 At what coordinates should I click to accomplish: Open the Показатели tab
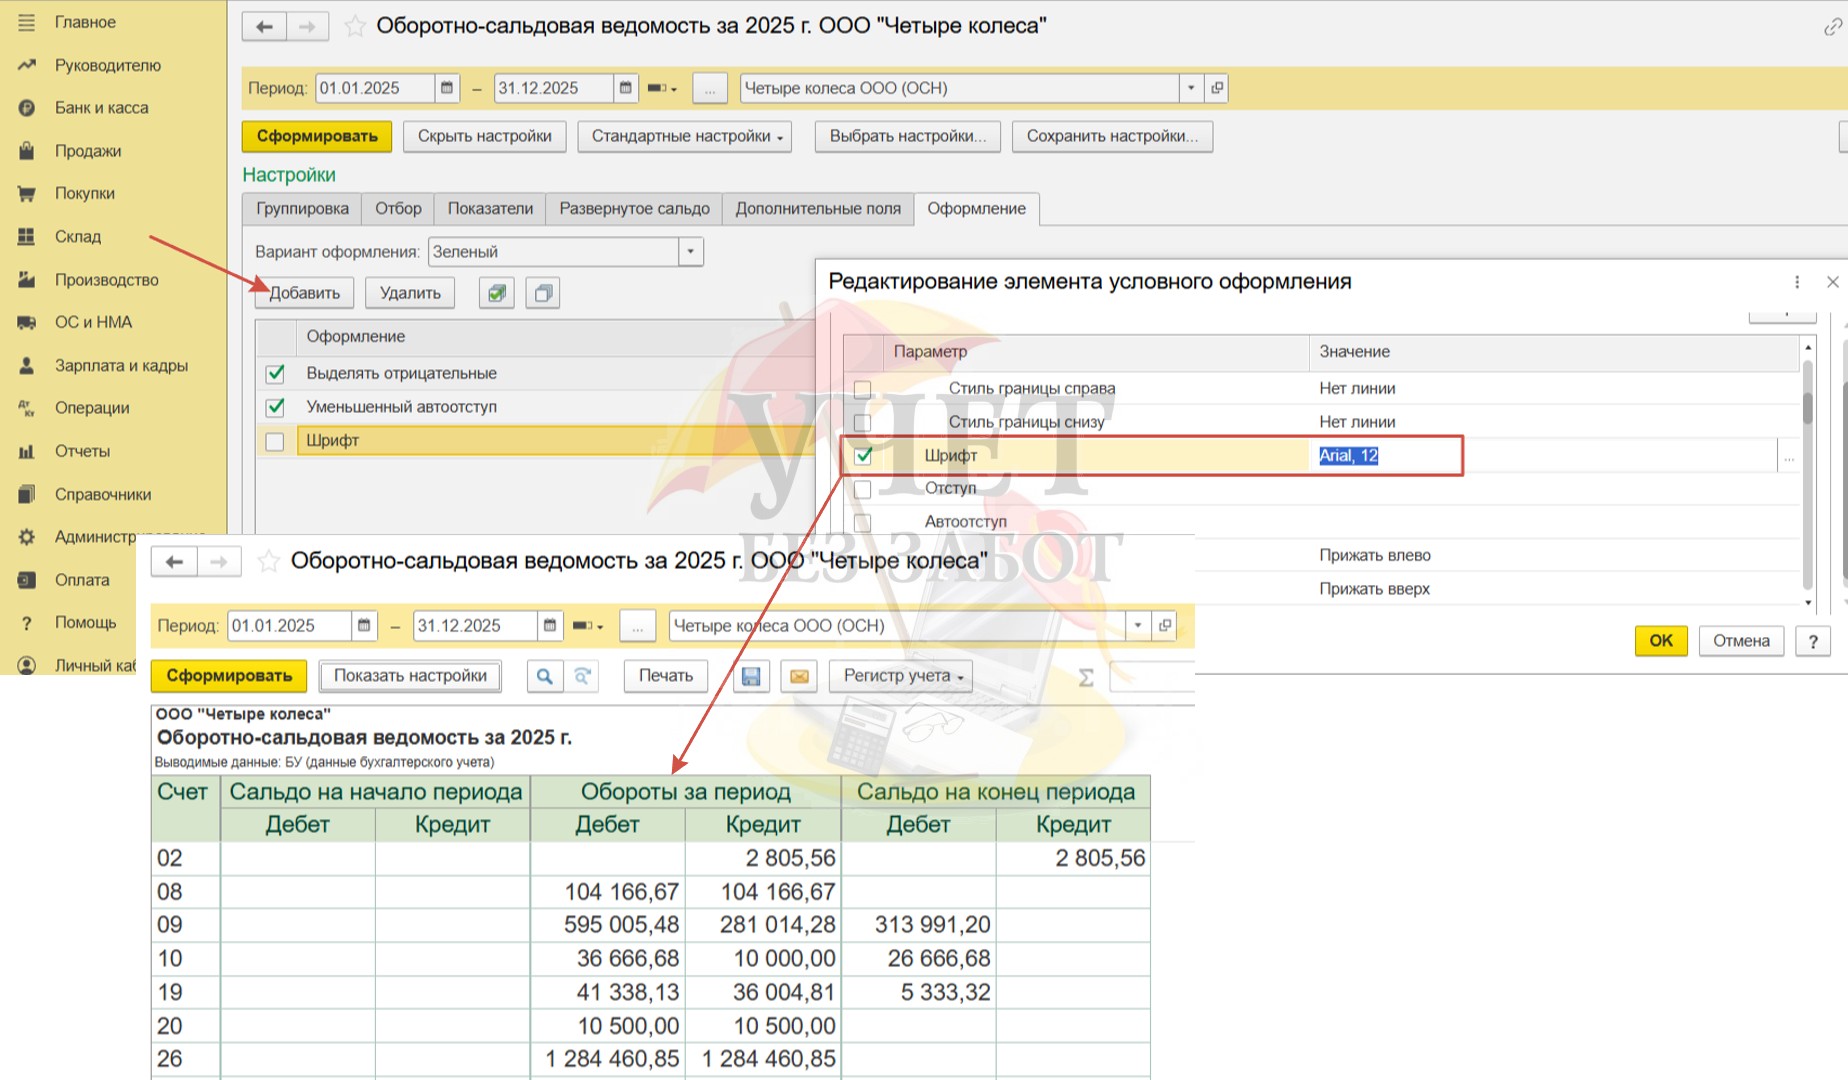490,209
